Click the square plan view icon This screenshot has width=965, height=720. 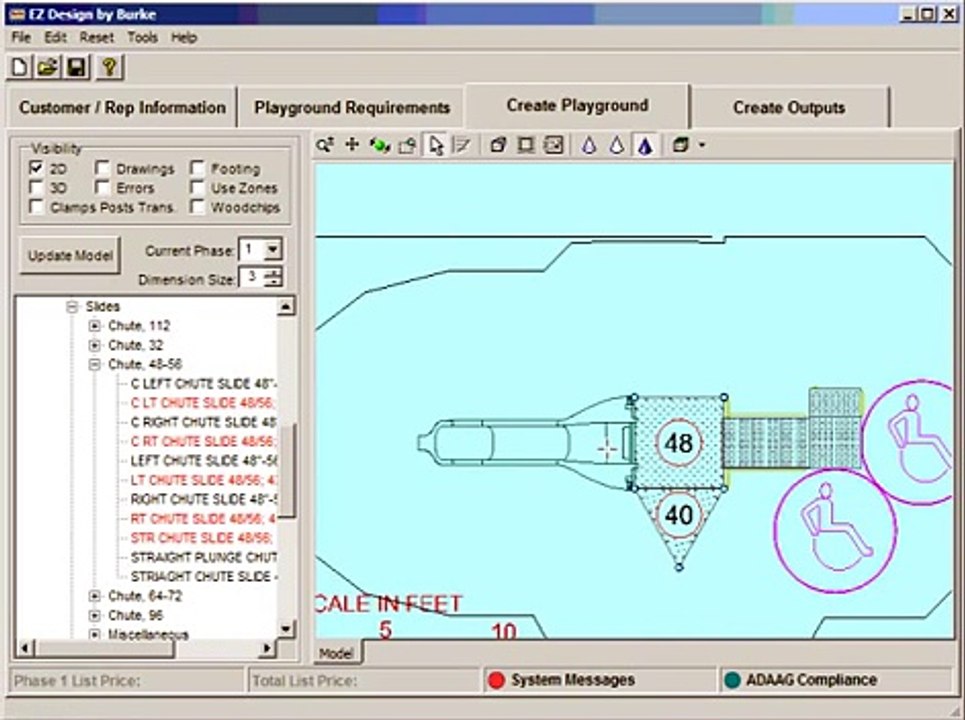tap(526, 145)
